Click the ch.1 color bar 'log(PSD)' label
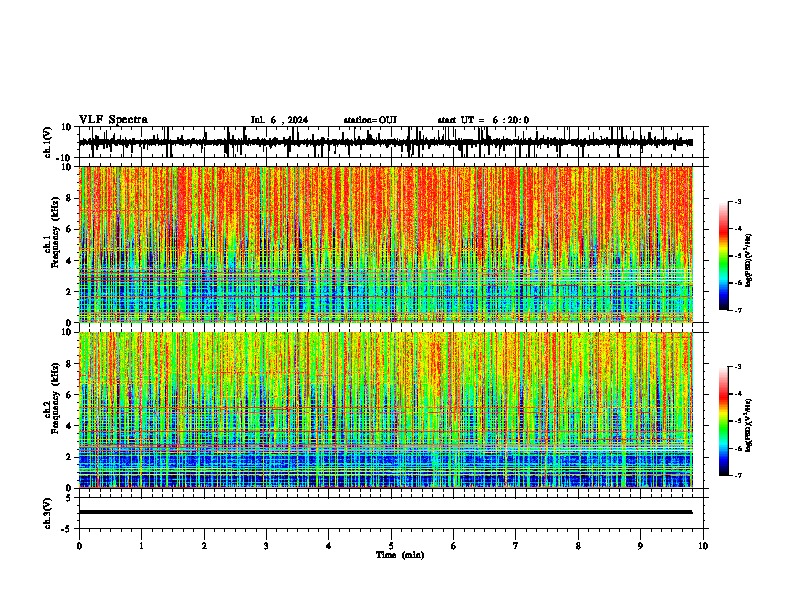 [749, 260]
